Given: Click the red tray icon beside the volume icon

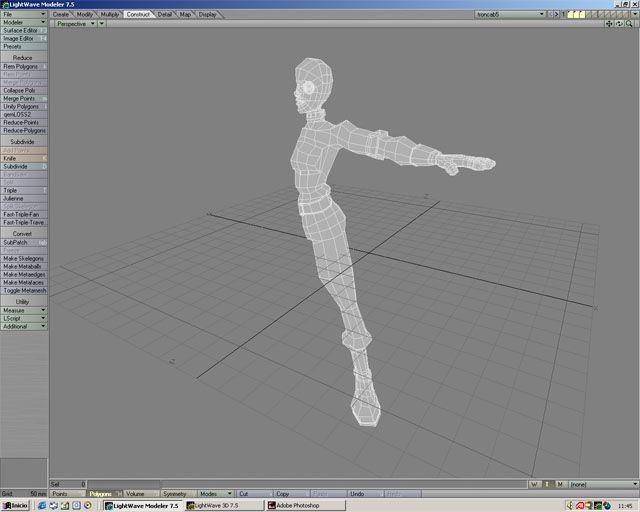Looking at the screenshot, I should [580, 505].
